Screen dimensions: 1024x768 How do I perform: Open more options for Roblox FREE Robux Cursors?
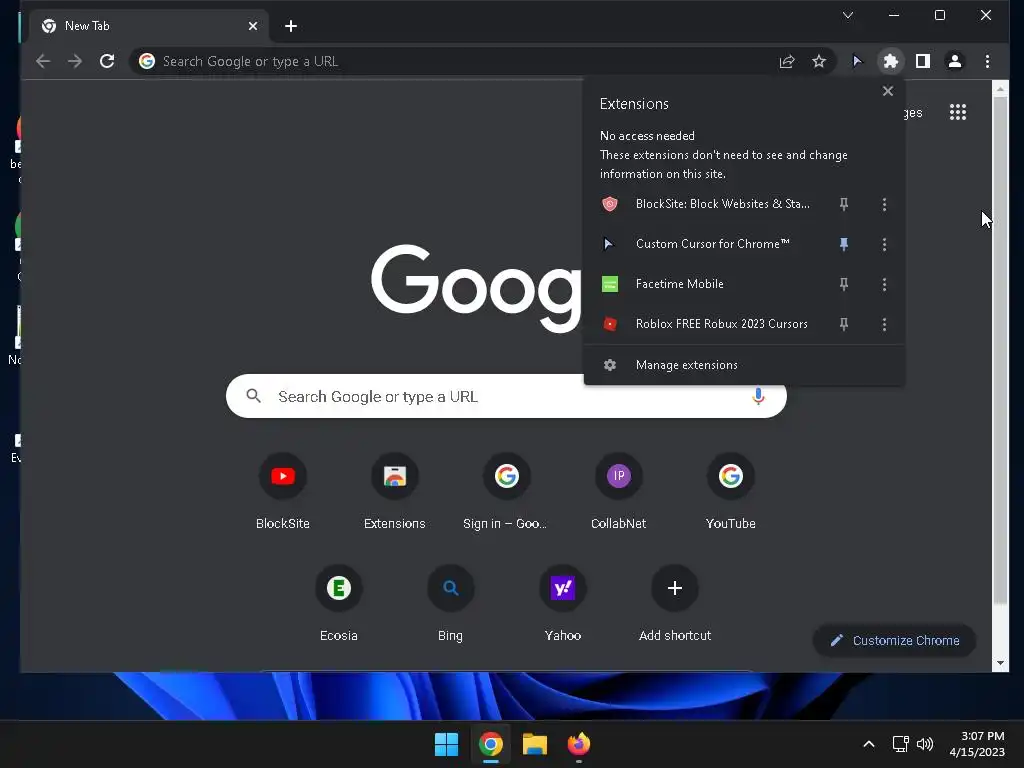click(x=884, y=324)
